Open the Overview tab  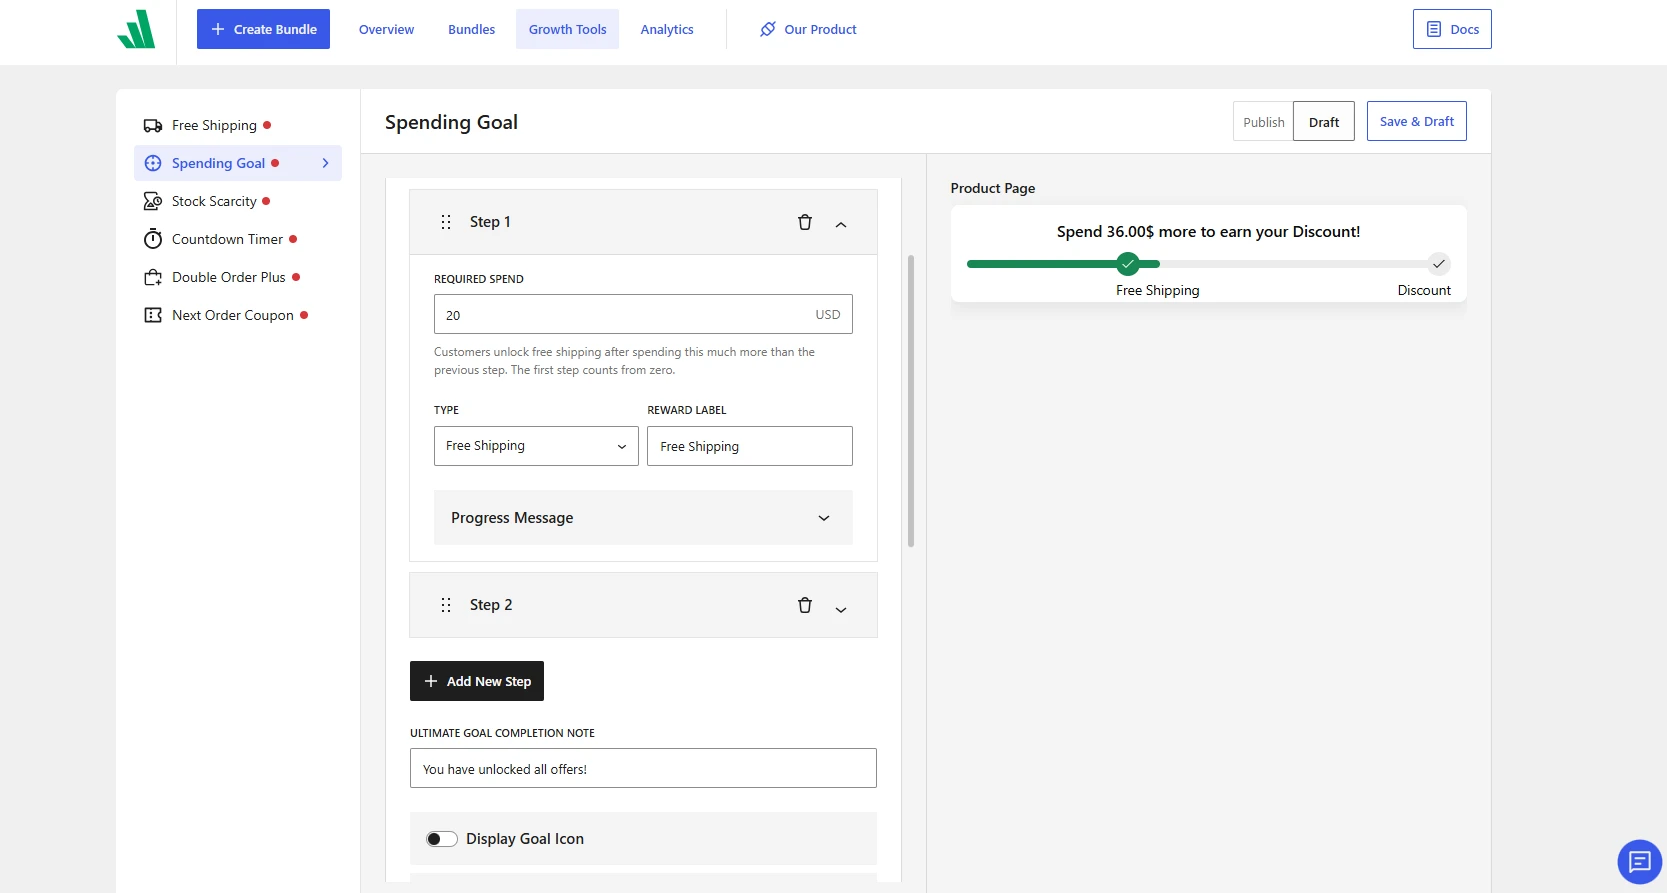[386, 29]
